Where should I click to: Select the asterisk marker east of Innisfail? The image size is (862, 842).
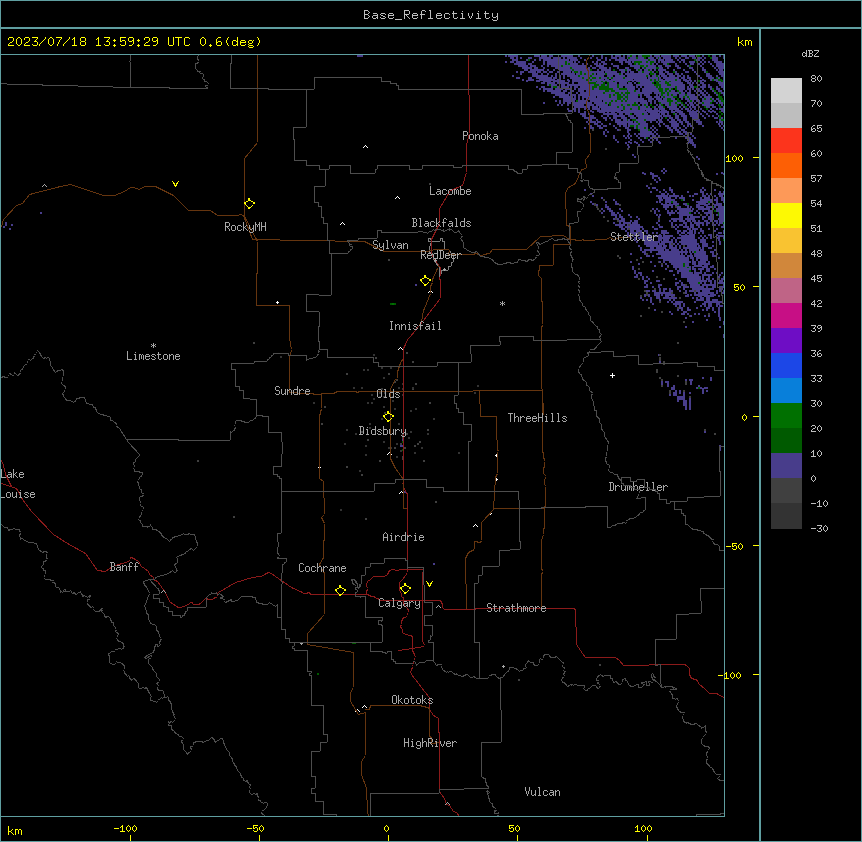(x=502, y=303)
